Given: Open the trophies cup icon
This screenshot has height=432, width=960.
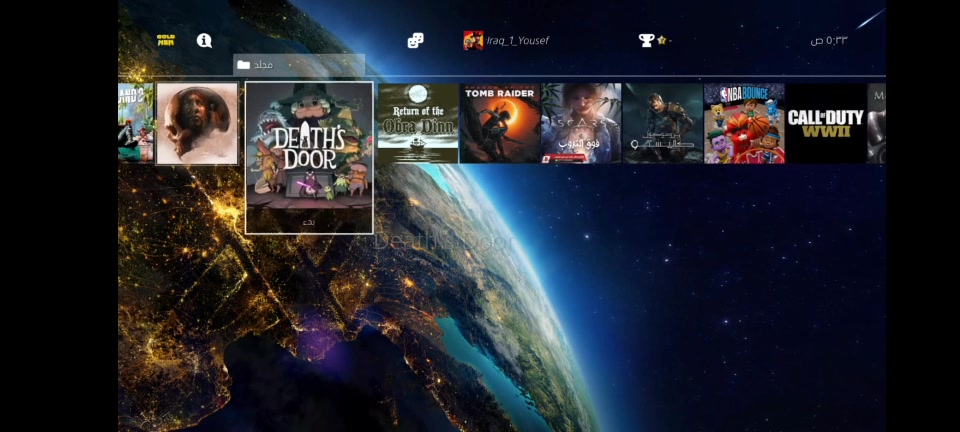Looking at the screenshot, I should click(647, 40).
